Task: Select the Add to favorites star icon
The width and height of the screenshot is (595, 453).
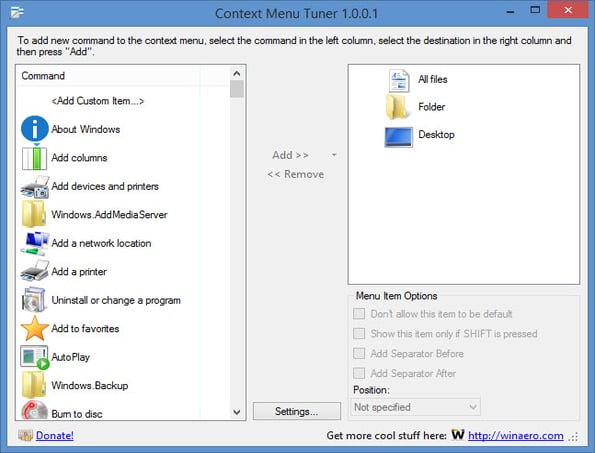Action: [35, 329]
